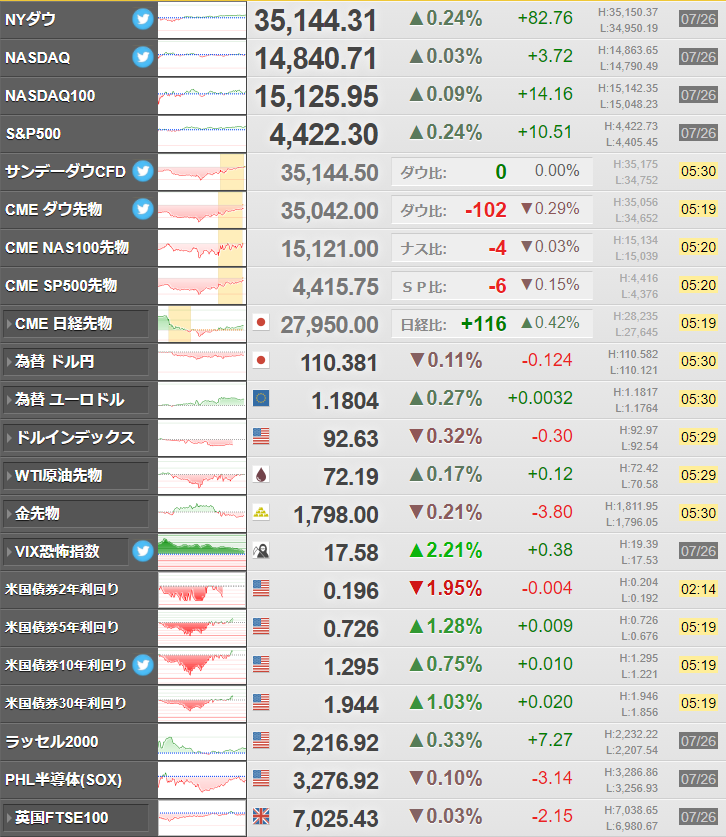Click the US flag in 米国債券5年利回り row
Image resolution: width=726 pixels, height=837 pixels.
[261, 626]
